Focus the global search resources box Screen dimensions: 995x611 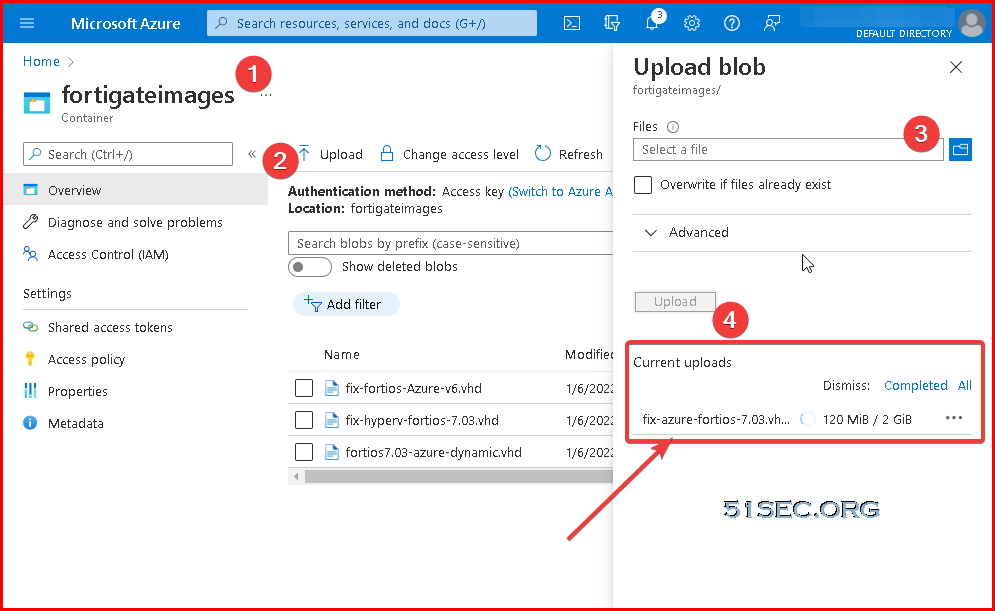(372, 23)
